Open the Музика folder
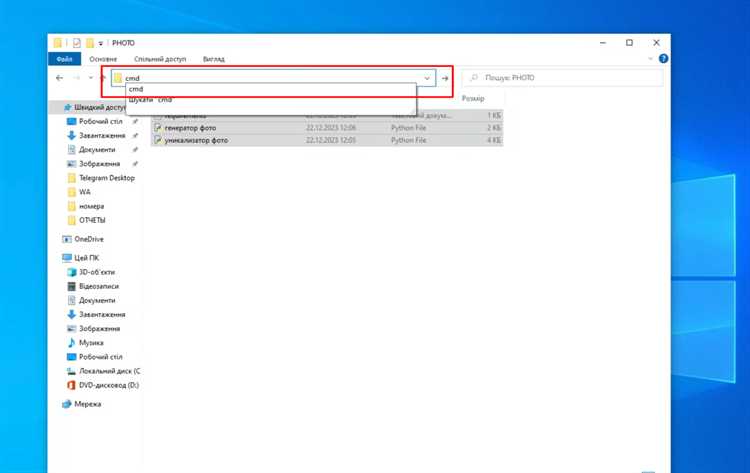The height and width of the screenshot is (473, 750). pos(91,343)
